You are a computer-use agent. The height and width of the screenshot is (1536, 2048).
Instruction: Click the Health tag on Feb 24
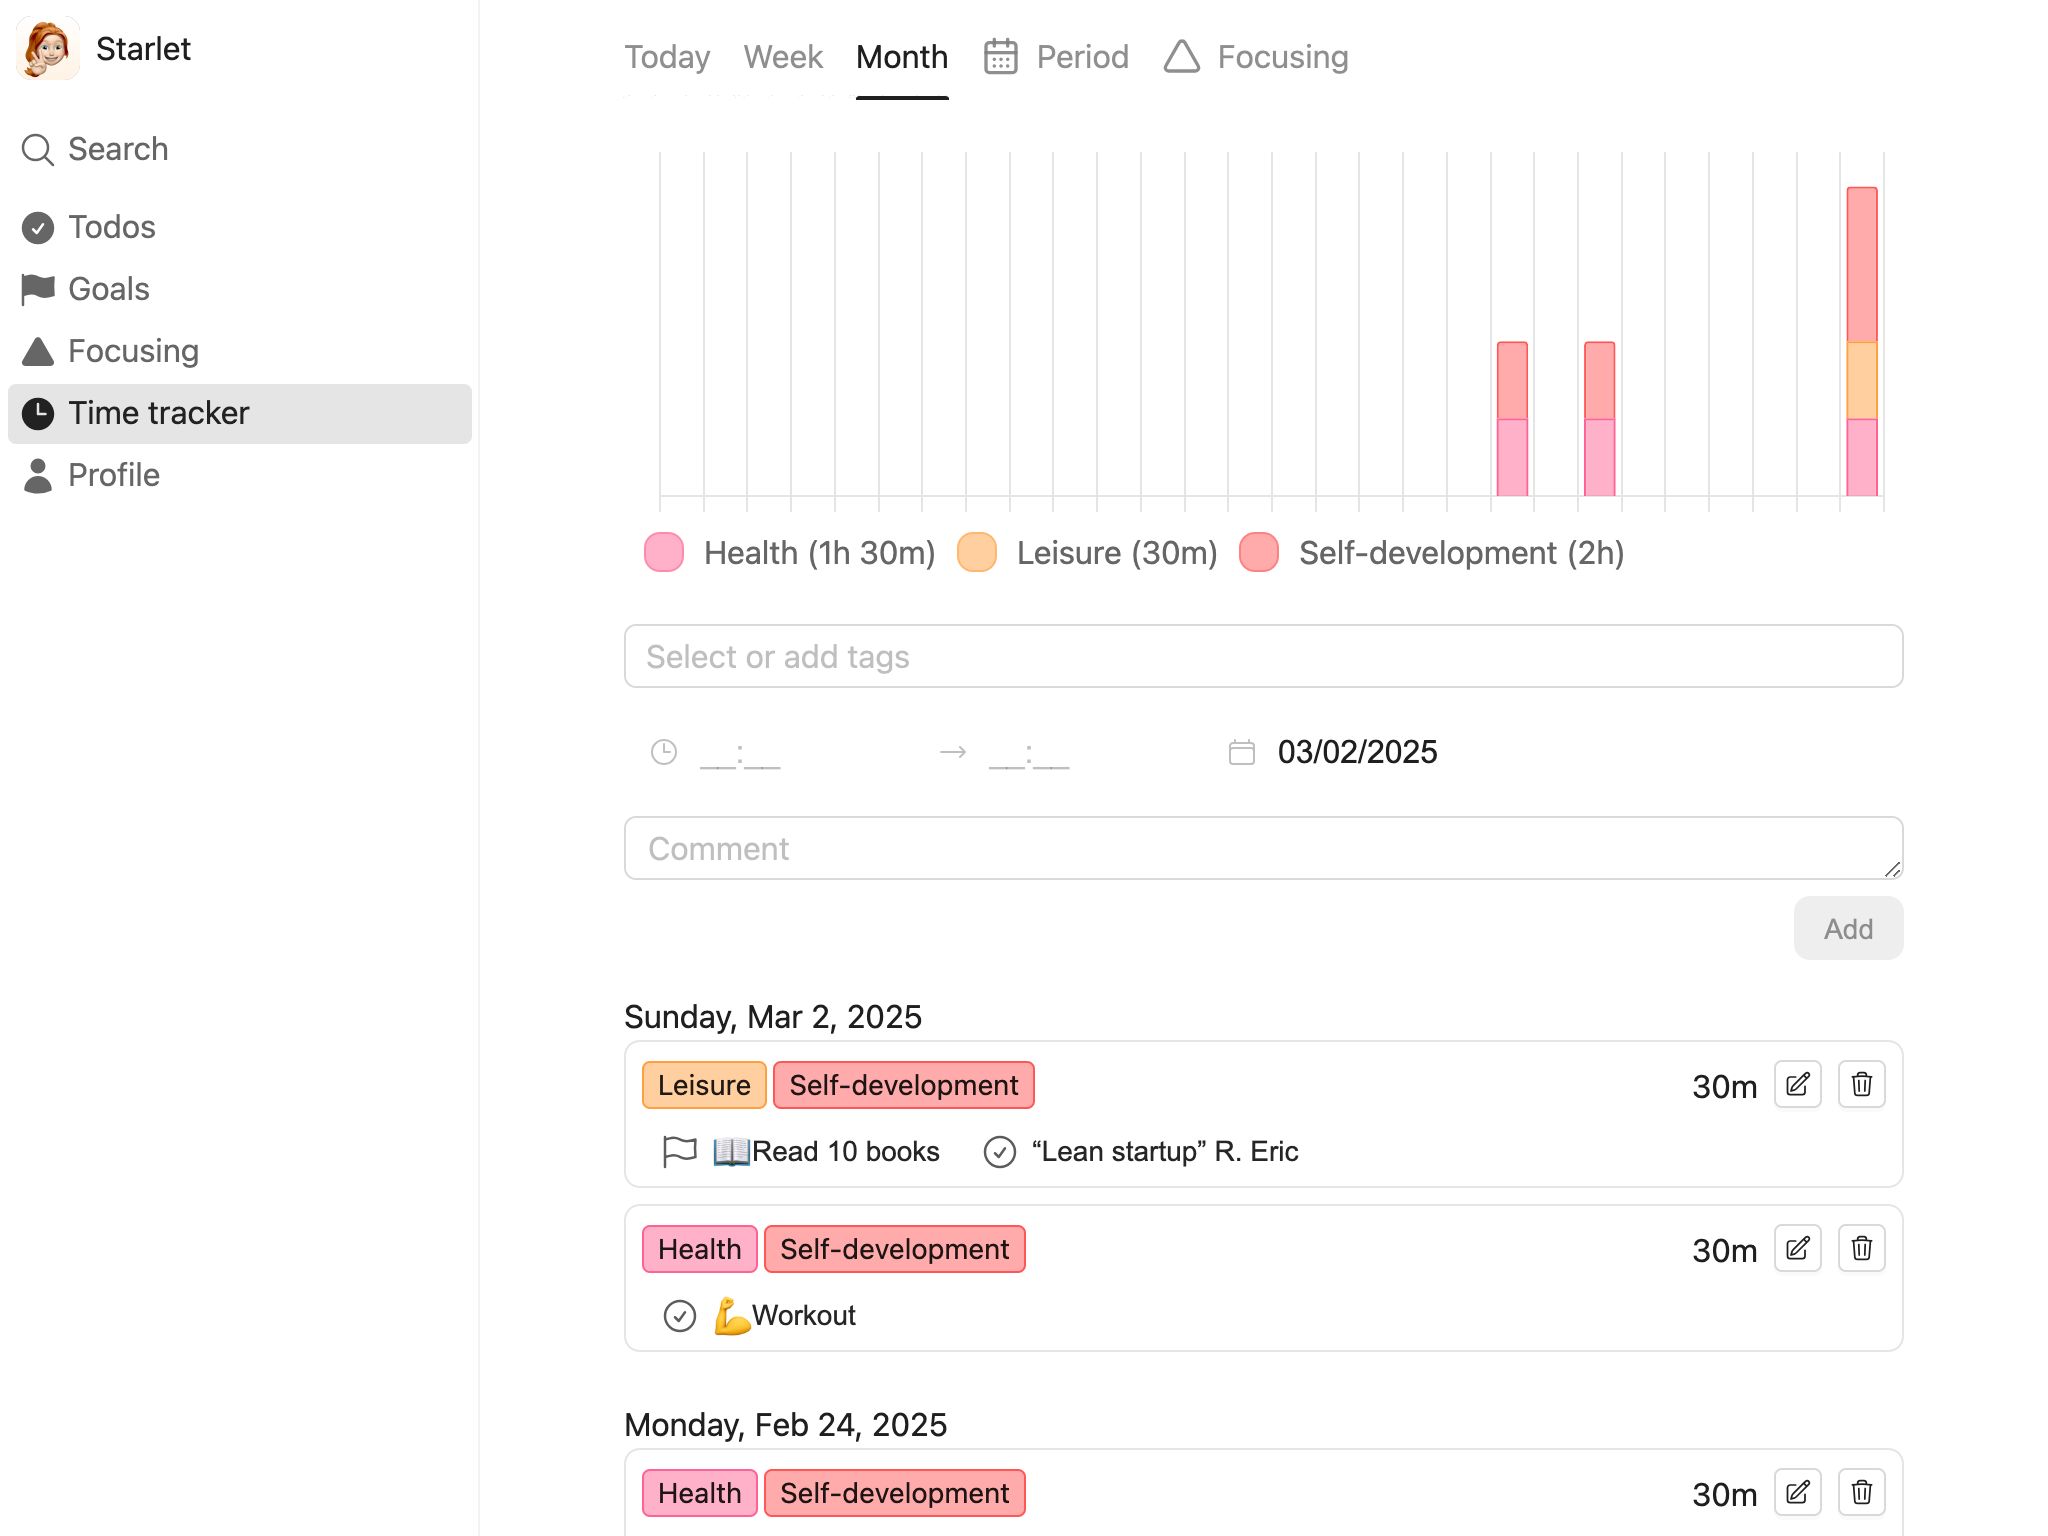(x=699, y=1493)
